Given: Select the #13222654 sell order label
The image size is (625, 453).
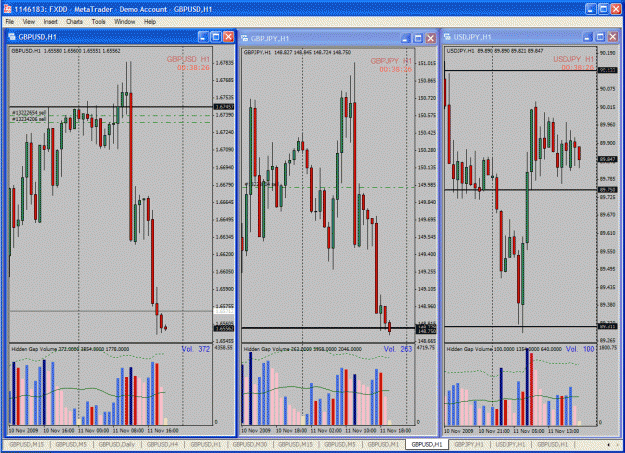Looking at the screenshot, I should [29, 113].
